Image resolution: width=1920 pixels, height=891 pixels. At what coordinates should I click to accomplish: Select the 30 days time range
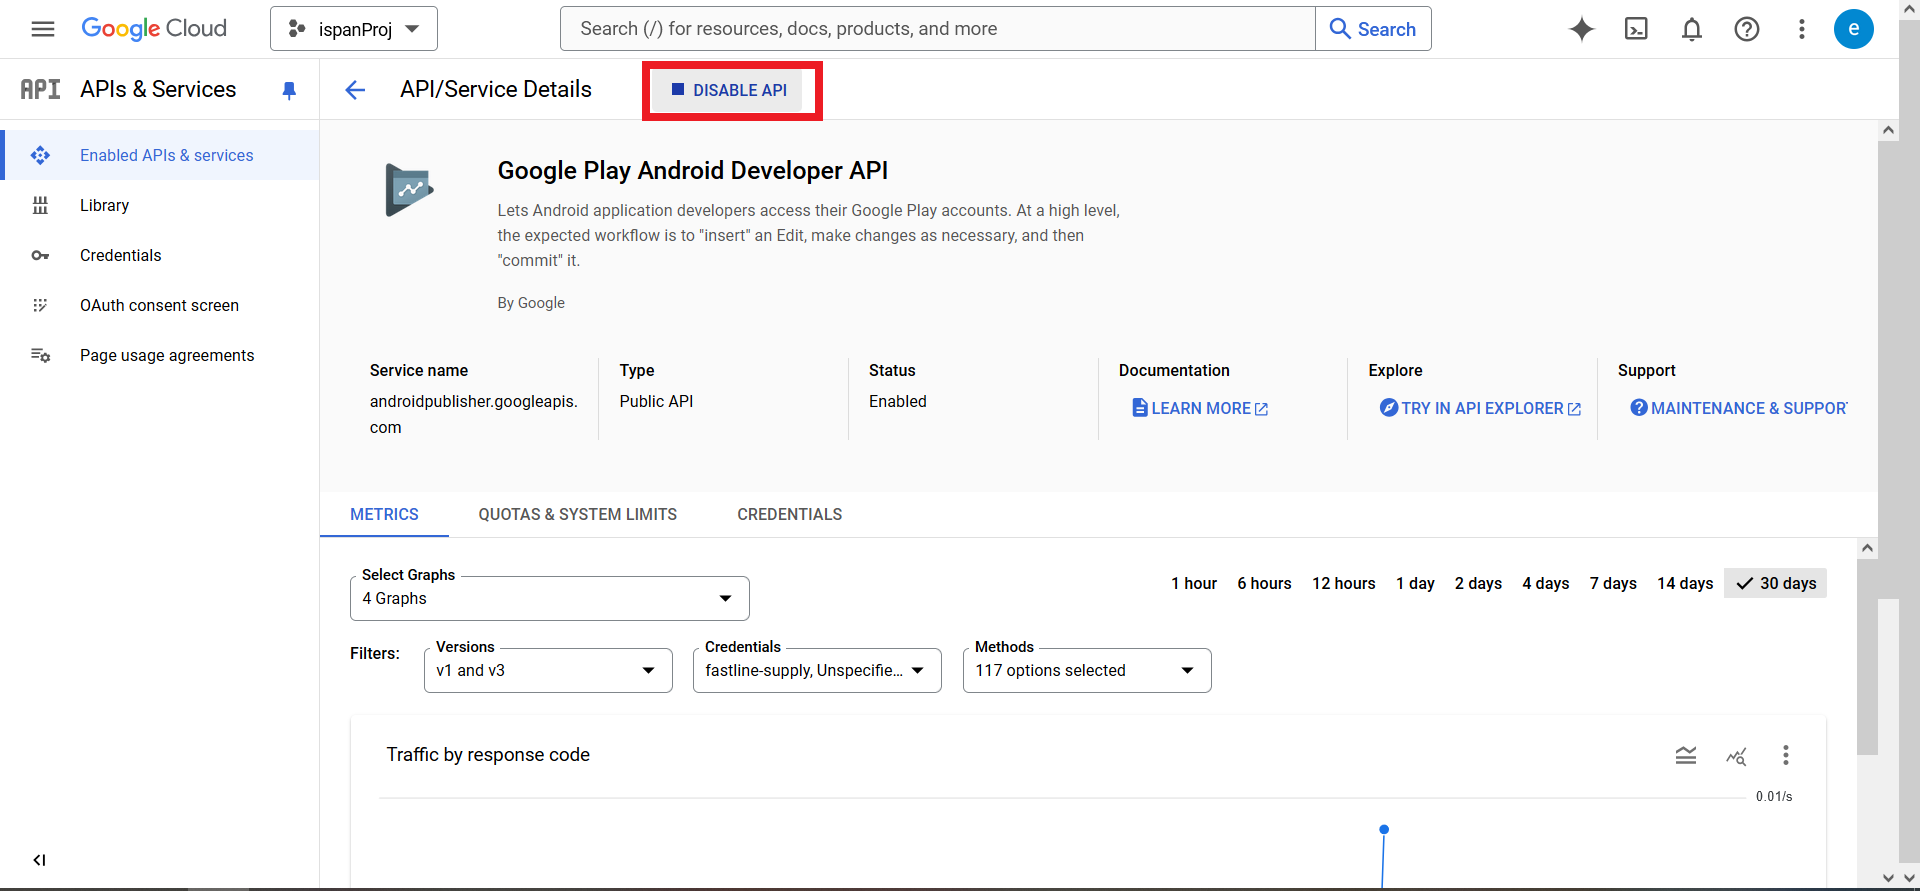click(x=1775, y=583)
